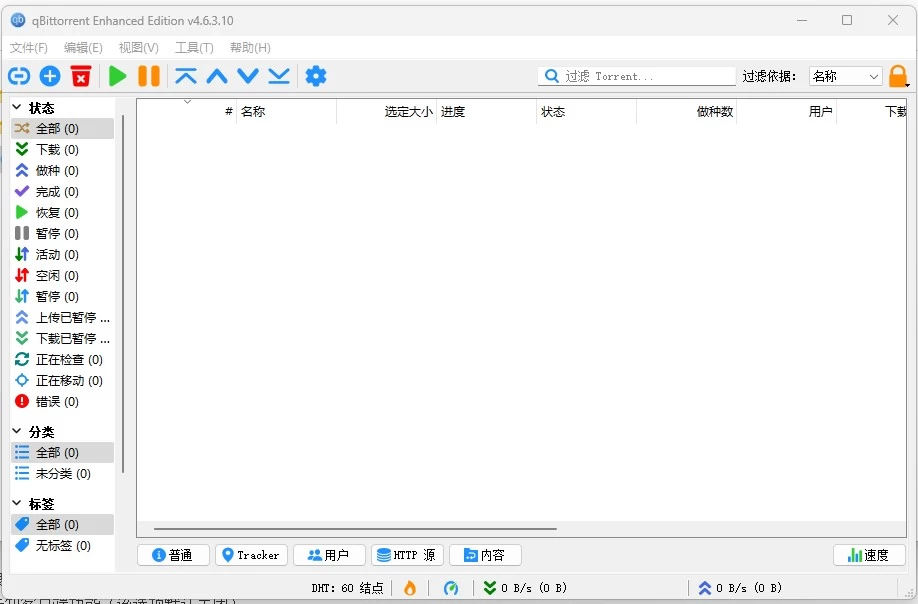
Task: Open the 过滤依据 名称 dropdown
Action: (845, 75)
